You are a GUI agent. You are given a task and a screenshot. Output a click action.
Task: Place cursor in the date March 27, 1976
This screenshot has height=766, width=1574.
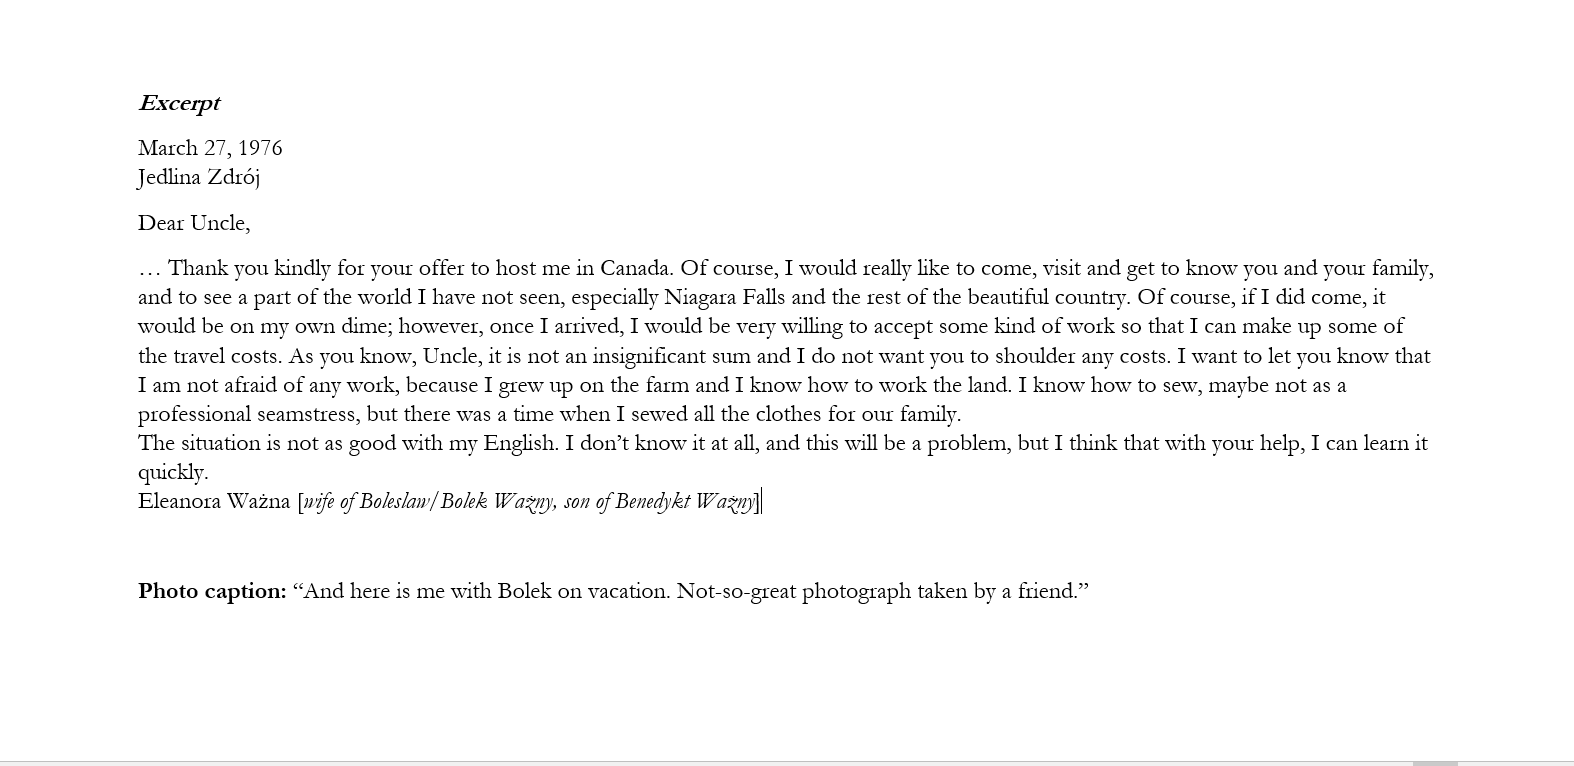tap(210, 148)
